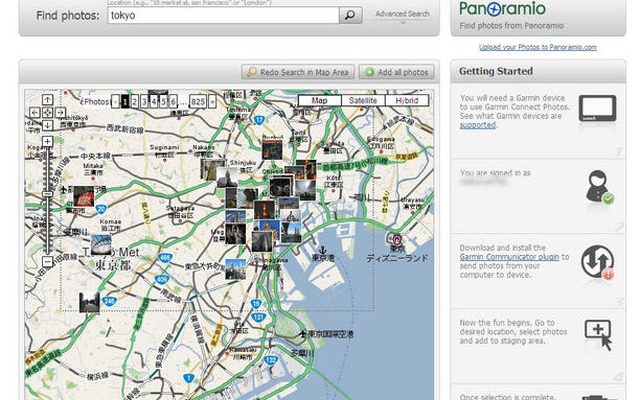Go to photos page 5
This screenshot has width=640, height=400.
tap(163, 101)
